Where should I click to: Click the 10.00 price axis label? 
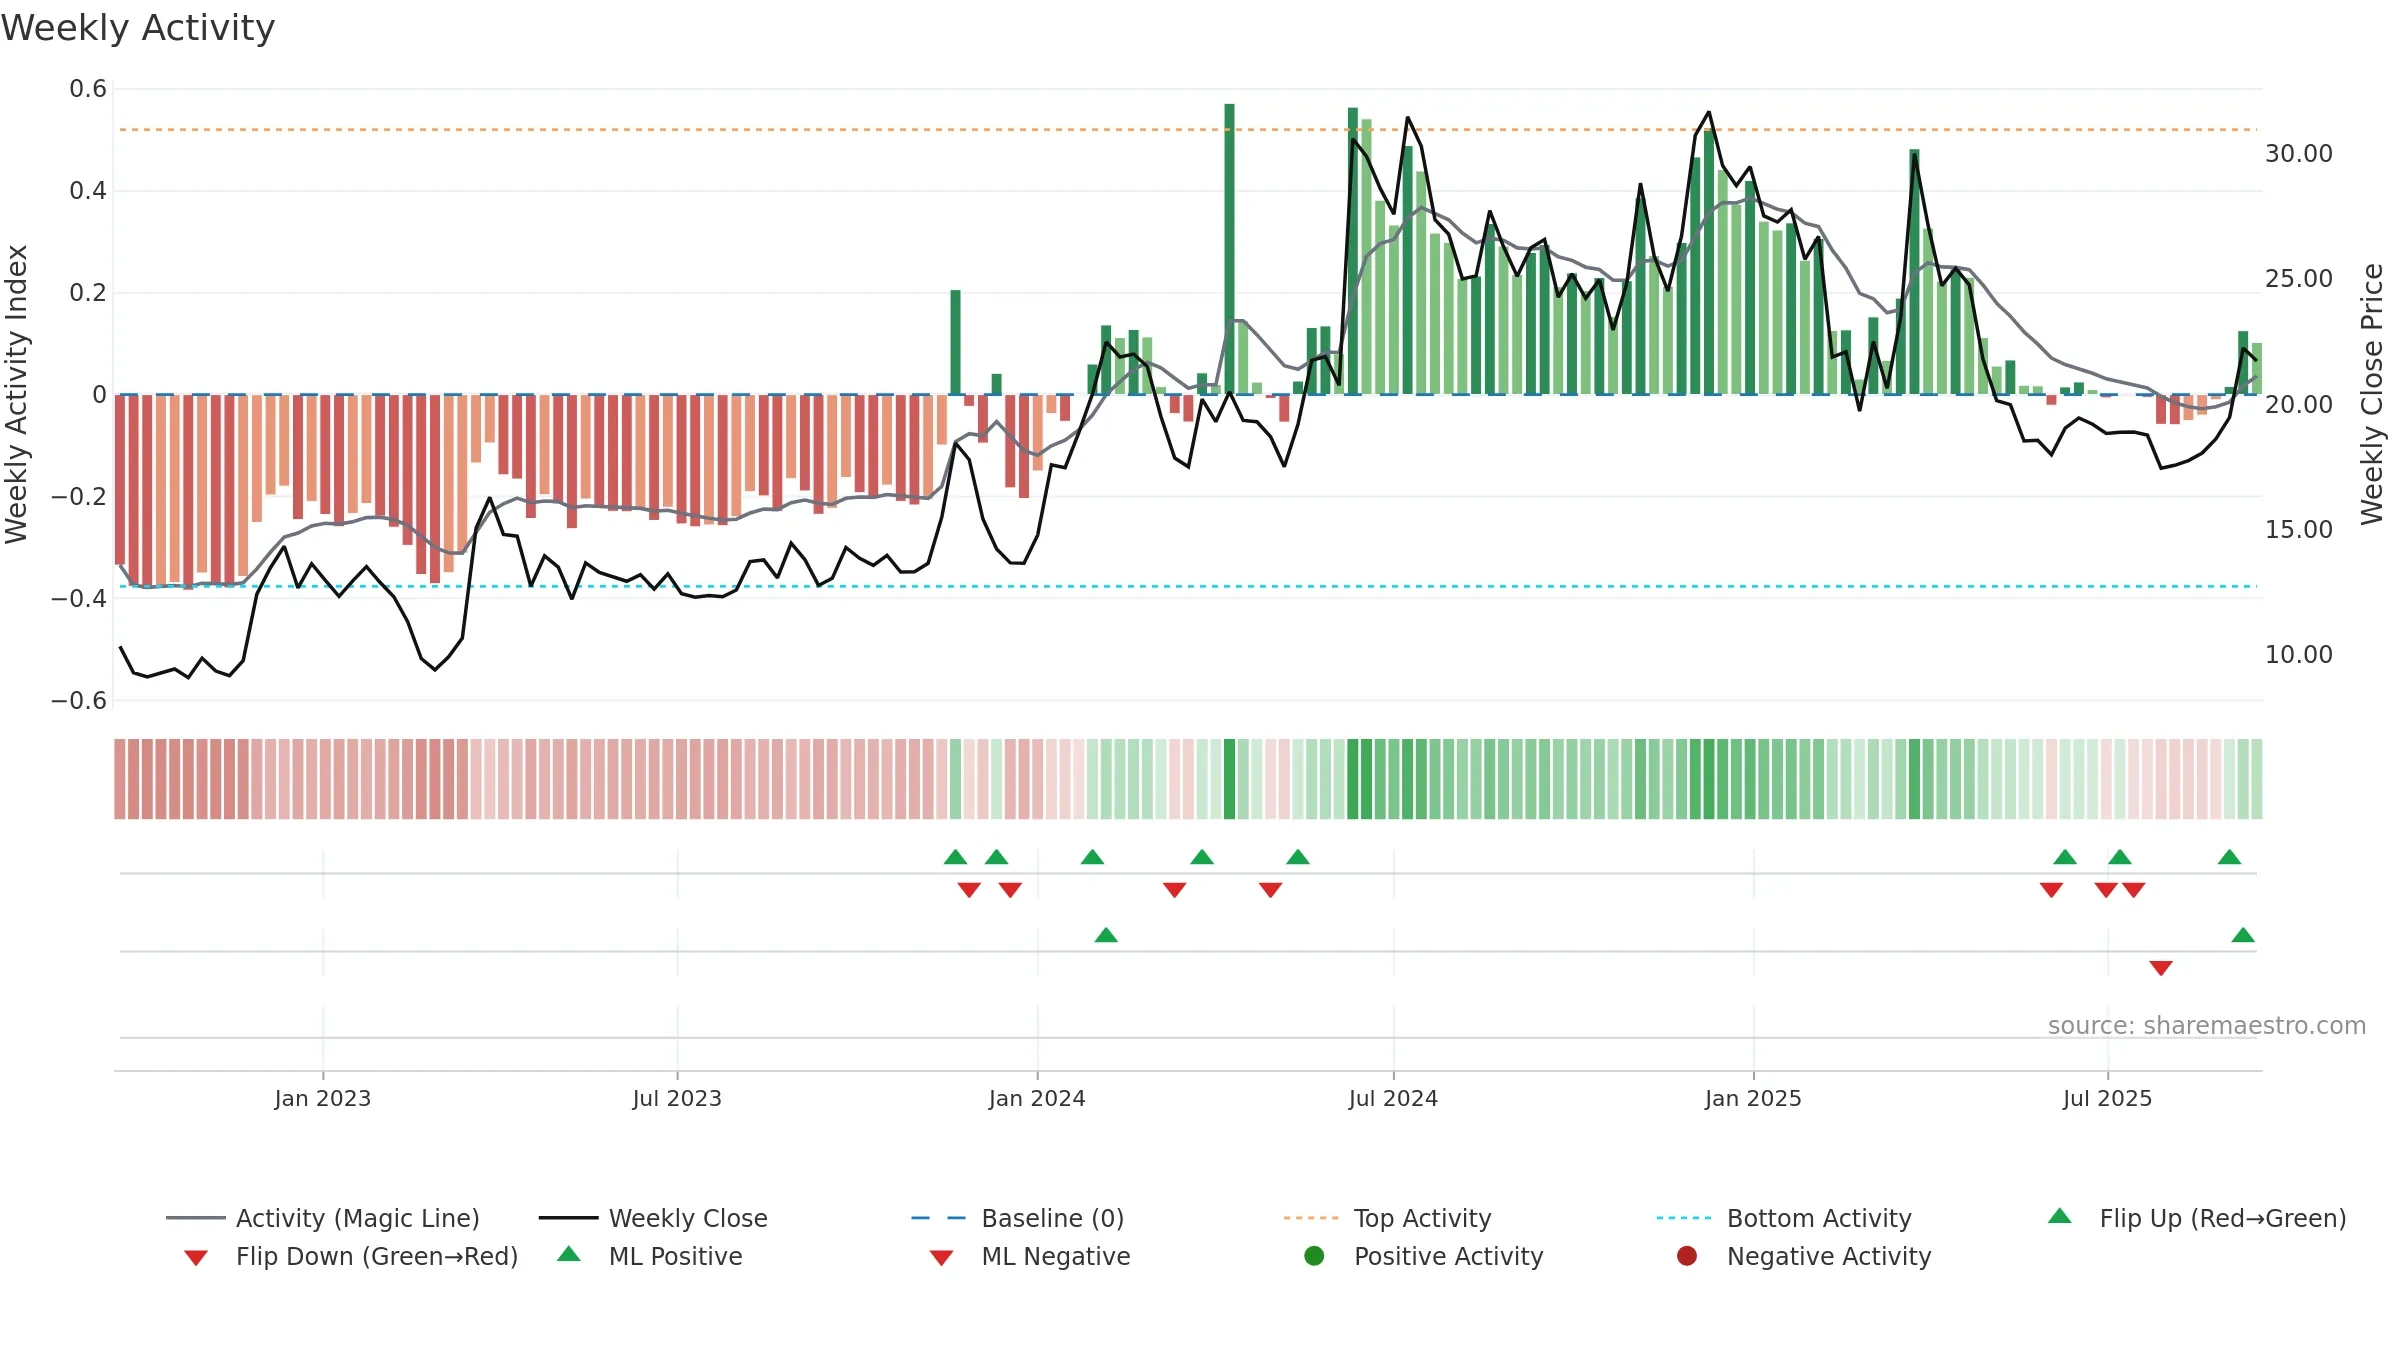click(x=2298, y=655)
